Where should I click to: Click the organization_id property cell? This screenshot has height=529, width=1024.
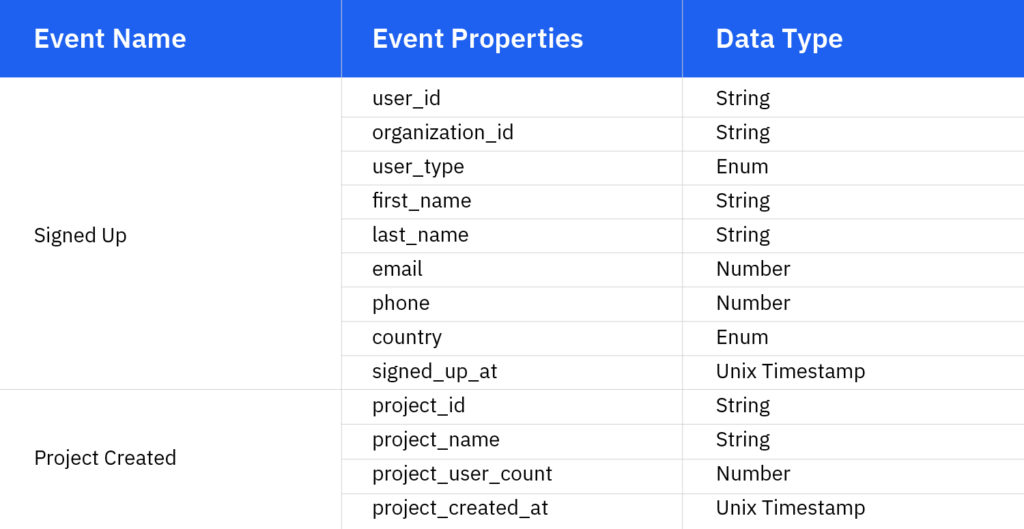[442, 132]
